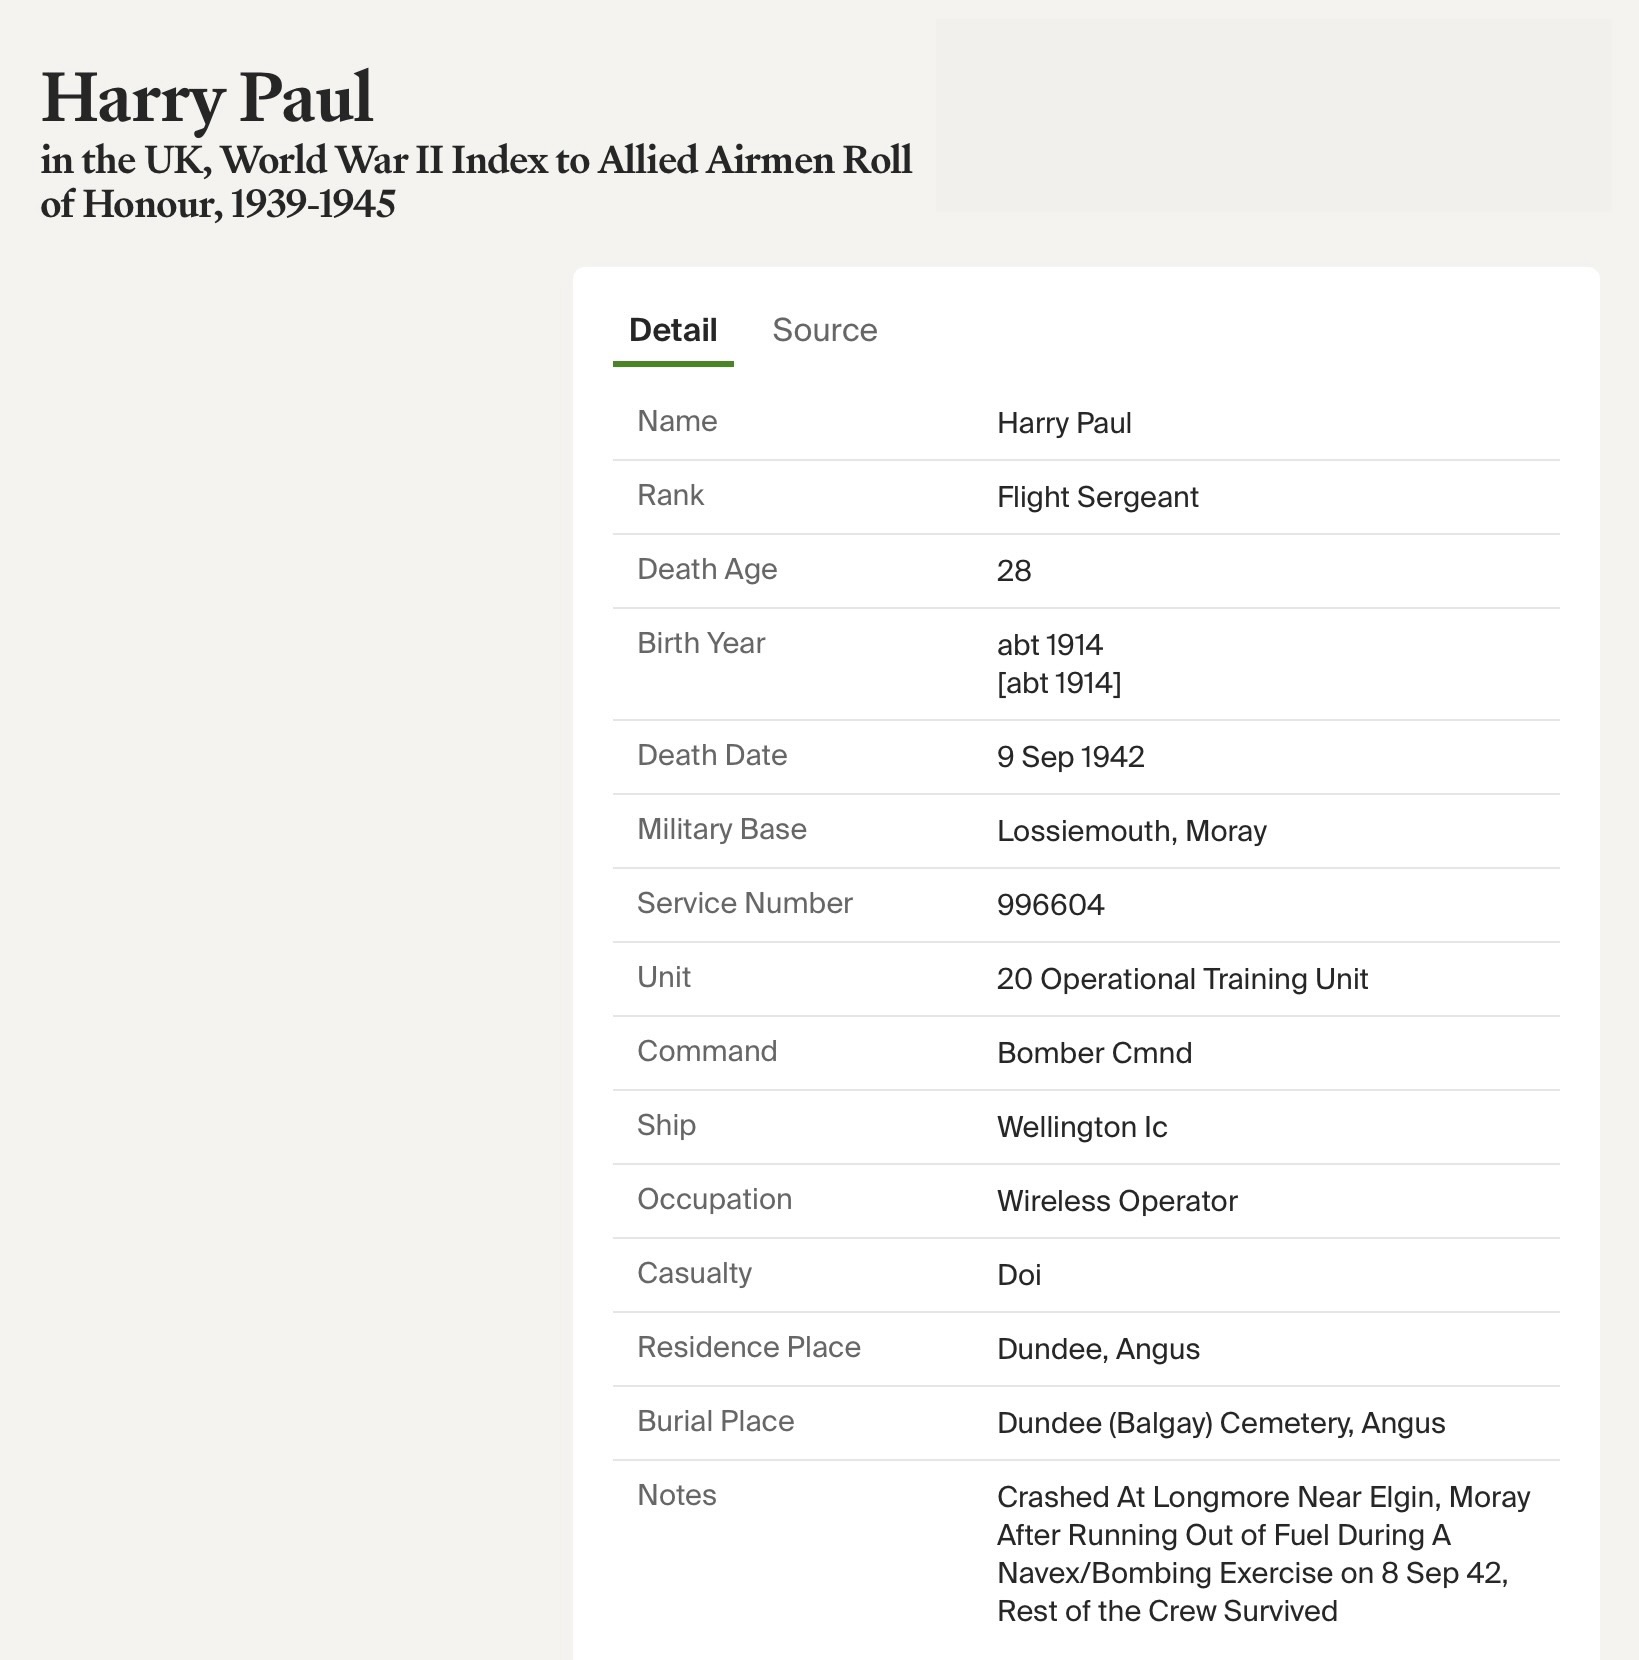Click the blank placeholder panel beside the heading
This screenshot has height=1660, width=1639.
tap(1273, 116)
